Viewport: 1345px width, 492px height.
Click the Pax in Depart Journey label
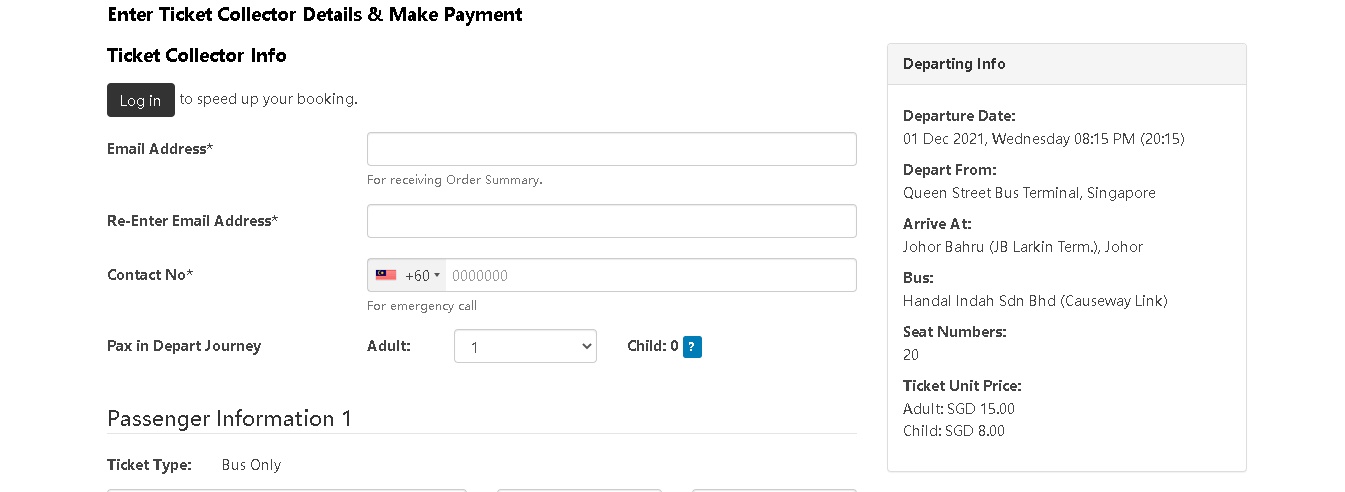184,346
